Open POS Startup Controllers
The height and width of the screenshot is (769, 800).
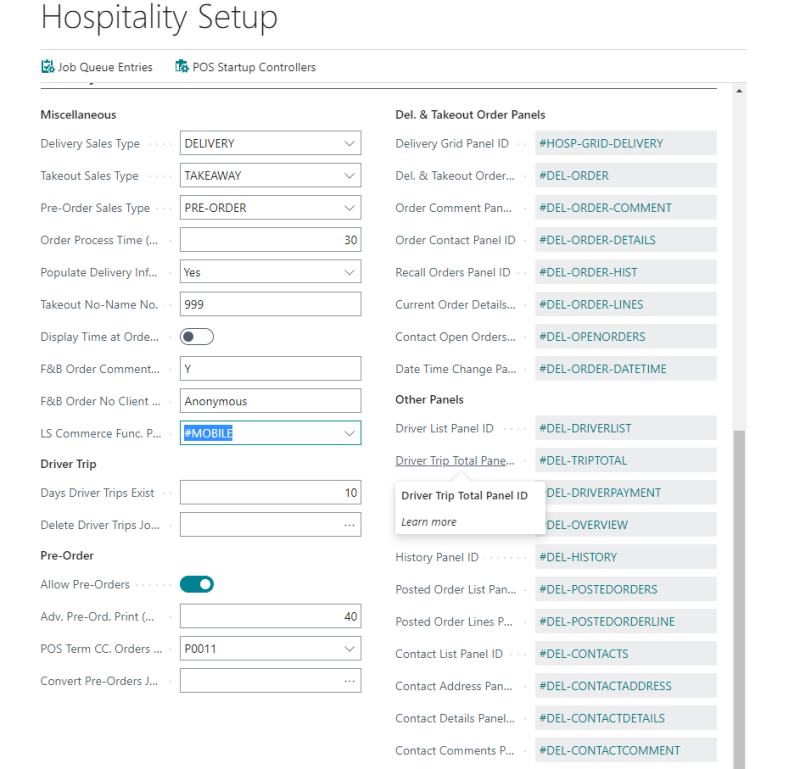pos(244,67)
